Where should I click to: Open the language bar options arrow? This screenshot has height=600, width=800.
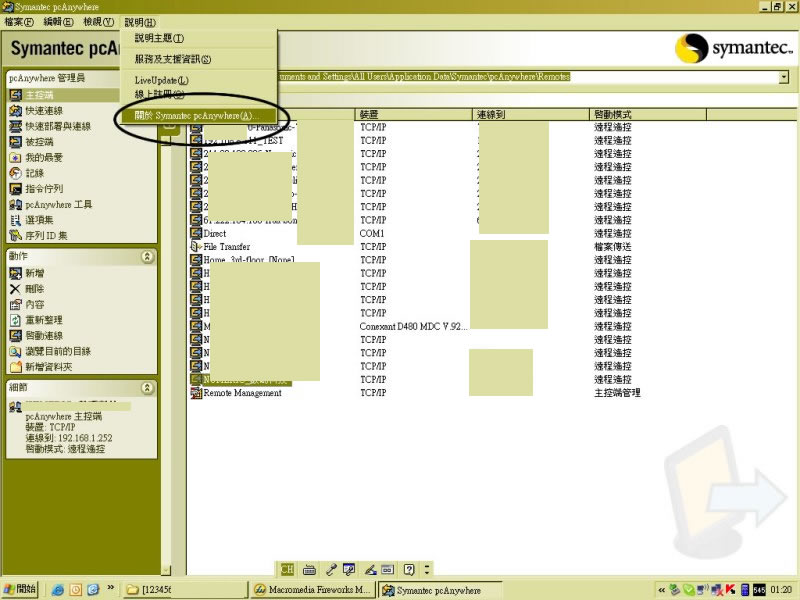(x=427, y=569)
